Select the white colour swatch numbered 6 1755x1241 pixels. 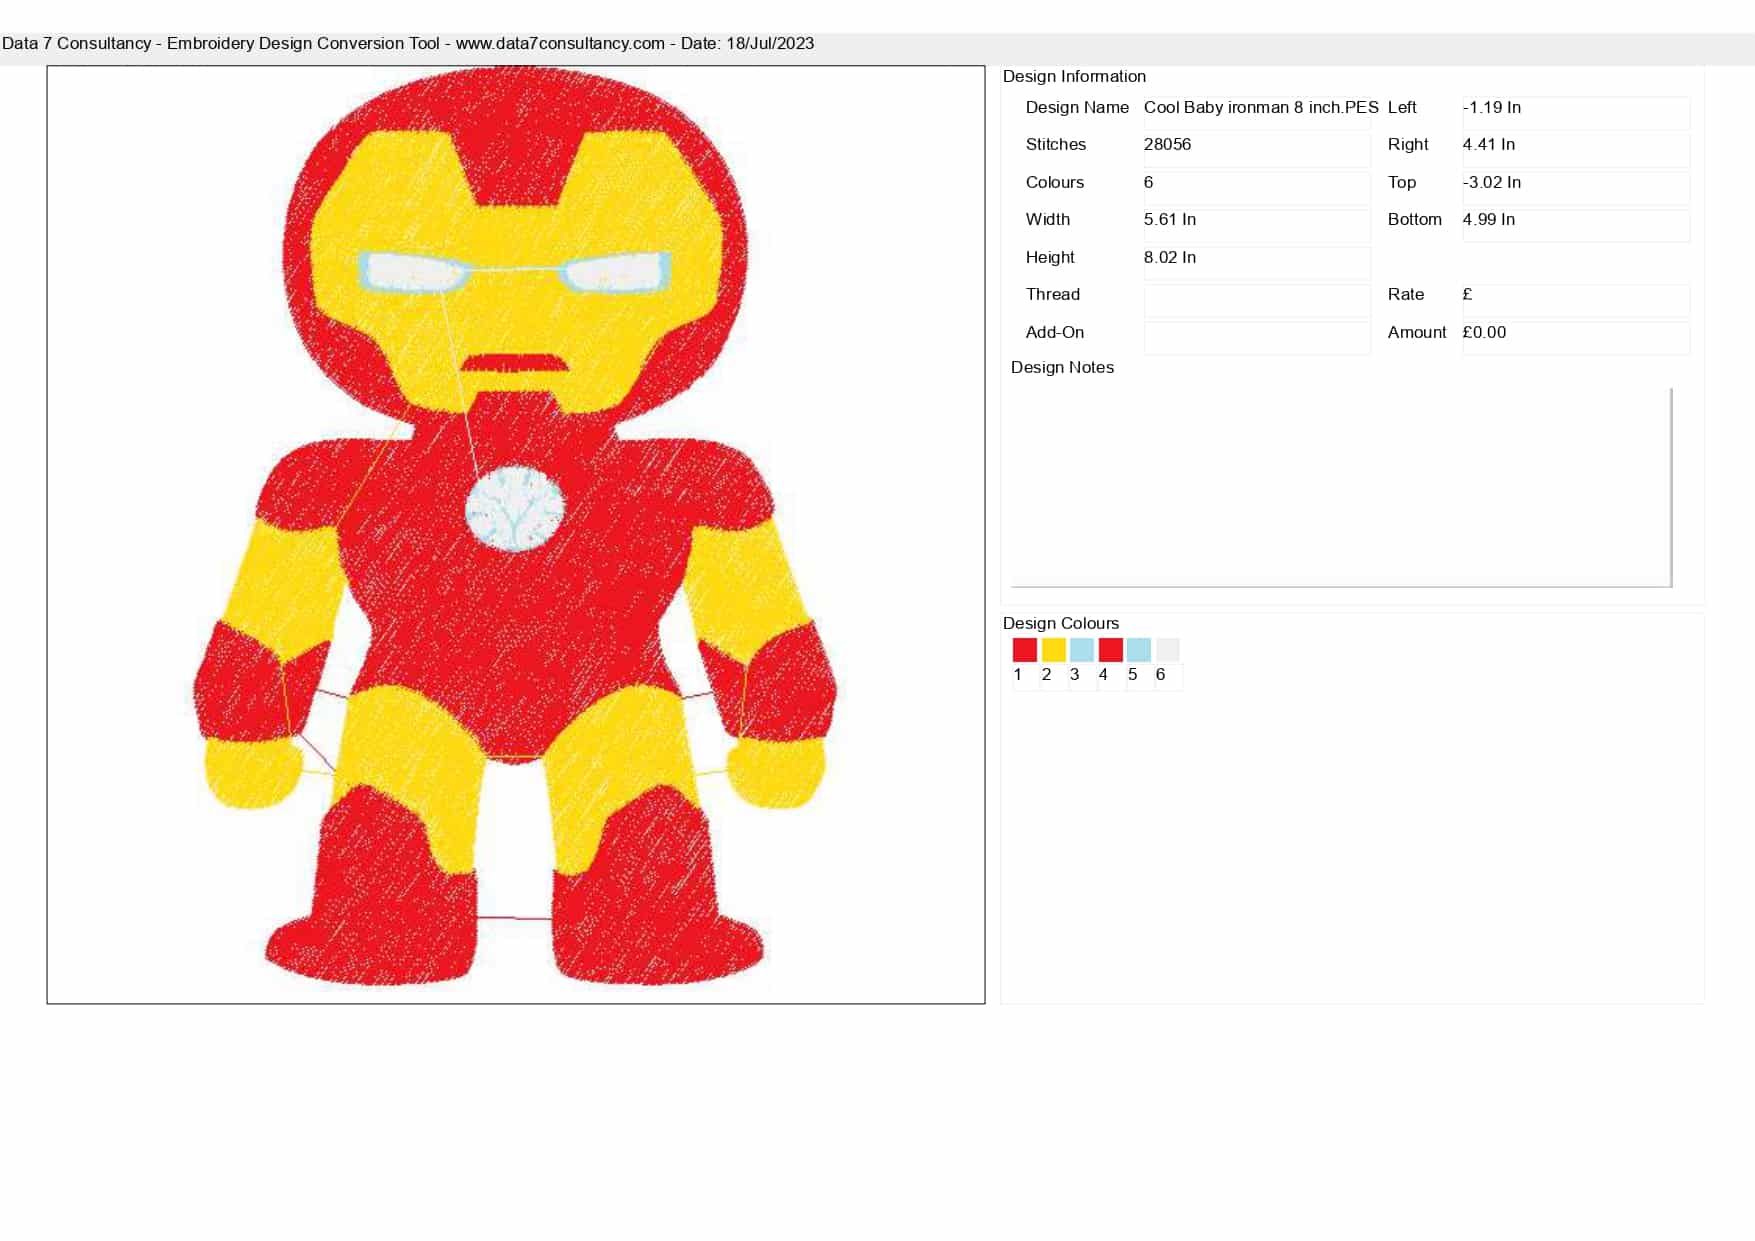tap(1167, 650)
